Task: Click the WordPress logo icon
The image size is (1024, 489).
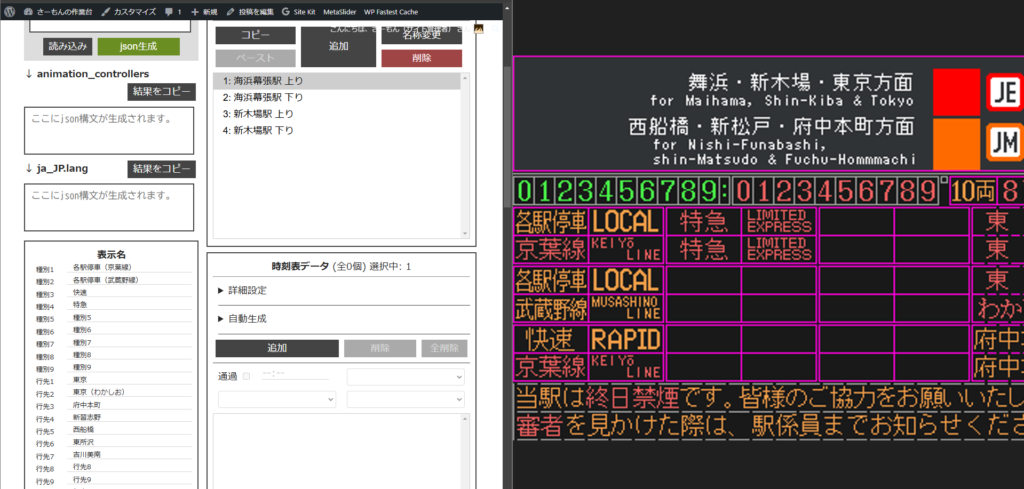Action: (12, 11)
